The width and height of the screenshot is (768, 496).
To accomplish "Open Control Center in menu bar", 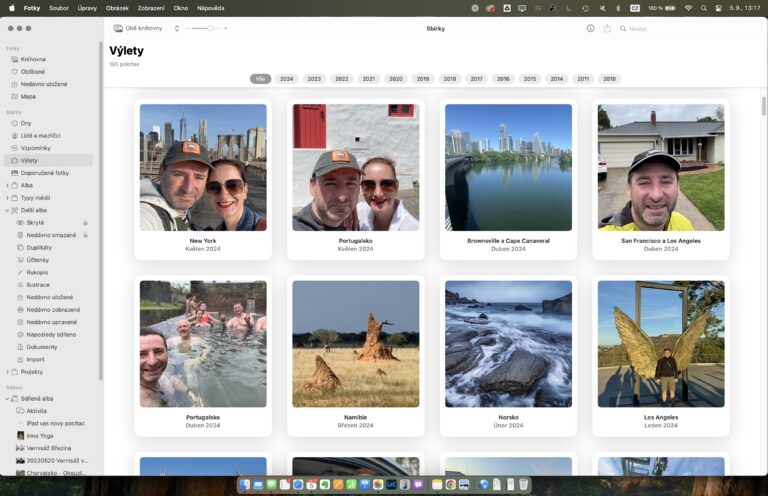I will click(719, 8).
